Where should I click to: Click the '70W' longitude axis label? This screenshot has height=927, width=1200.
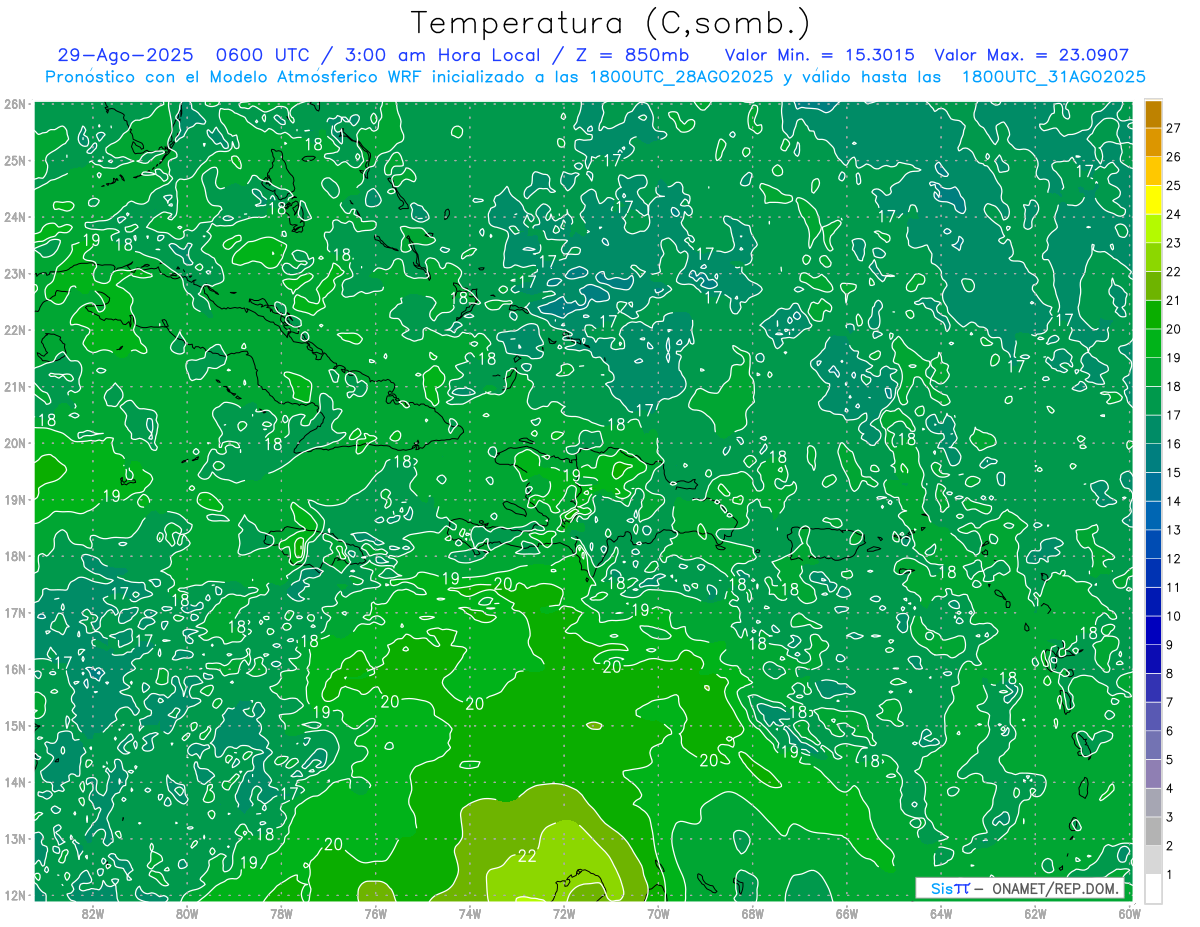point(658,913)
